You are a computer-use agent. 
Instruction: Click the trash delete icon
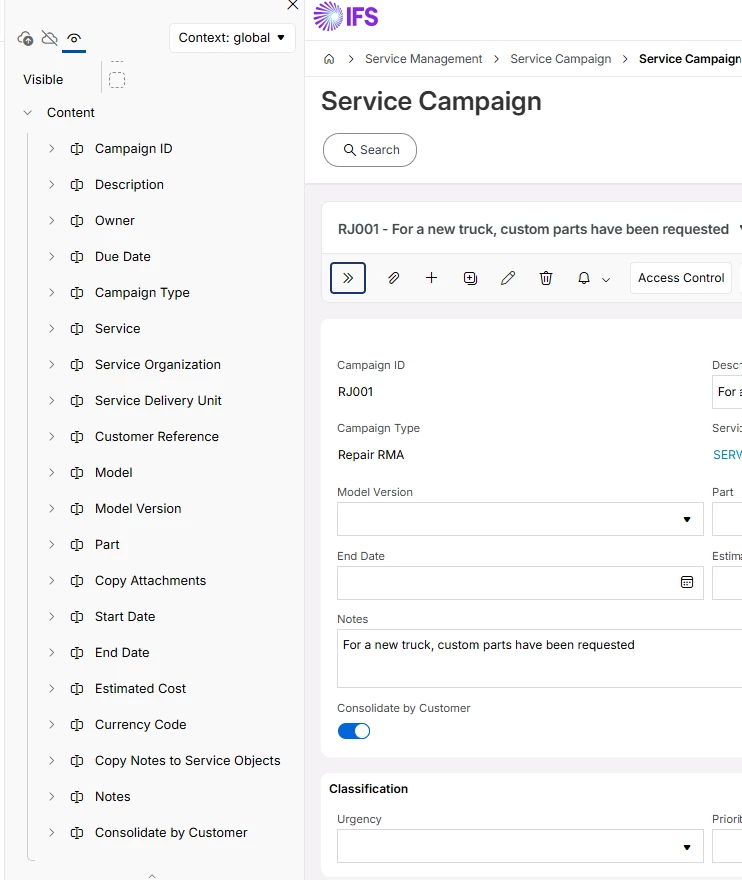tap(546, 278)
